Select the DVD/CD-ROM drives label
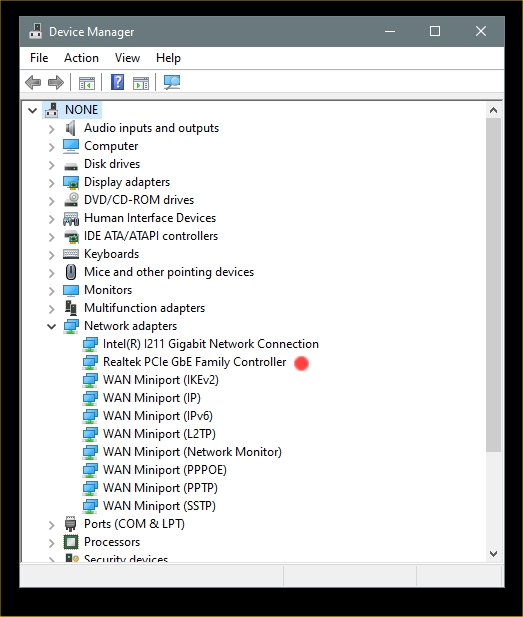This screenshot has height=617, width=523. point(139,200)
